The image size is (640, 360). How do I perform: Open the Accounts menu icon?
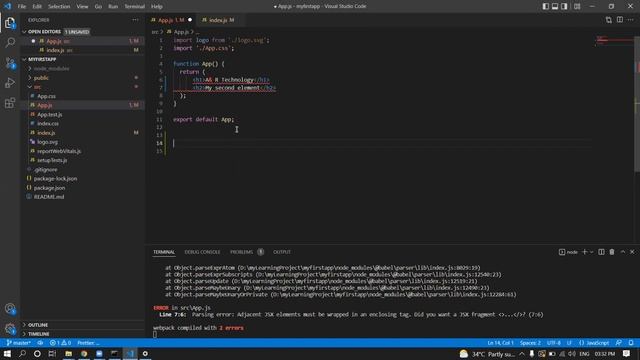[x=10, y=309]
